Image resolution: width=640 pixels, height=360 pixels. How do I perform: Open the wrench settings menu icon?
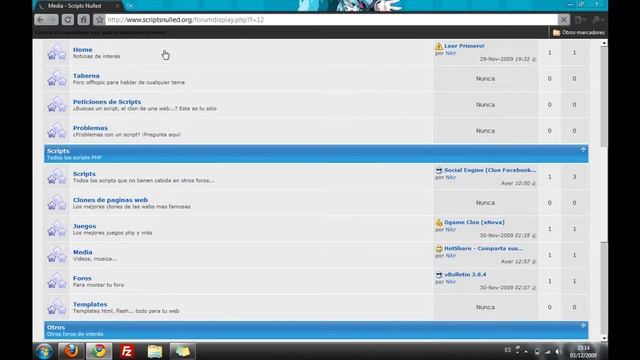point(598,20)
